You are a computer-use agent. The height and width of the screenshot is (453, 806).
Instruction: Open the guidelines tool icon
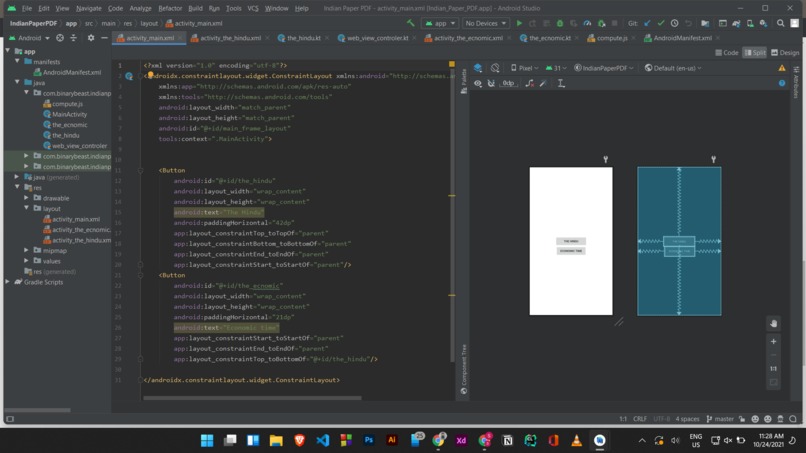pos(561,83)
